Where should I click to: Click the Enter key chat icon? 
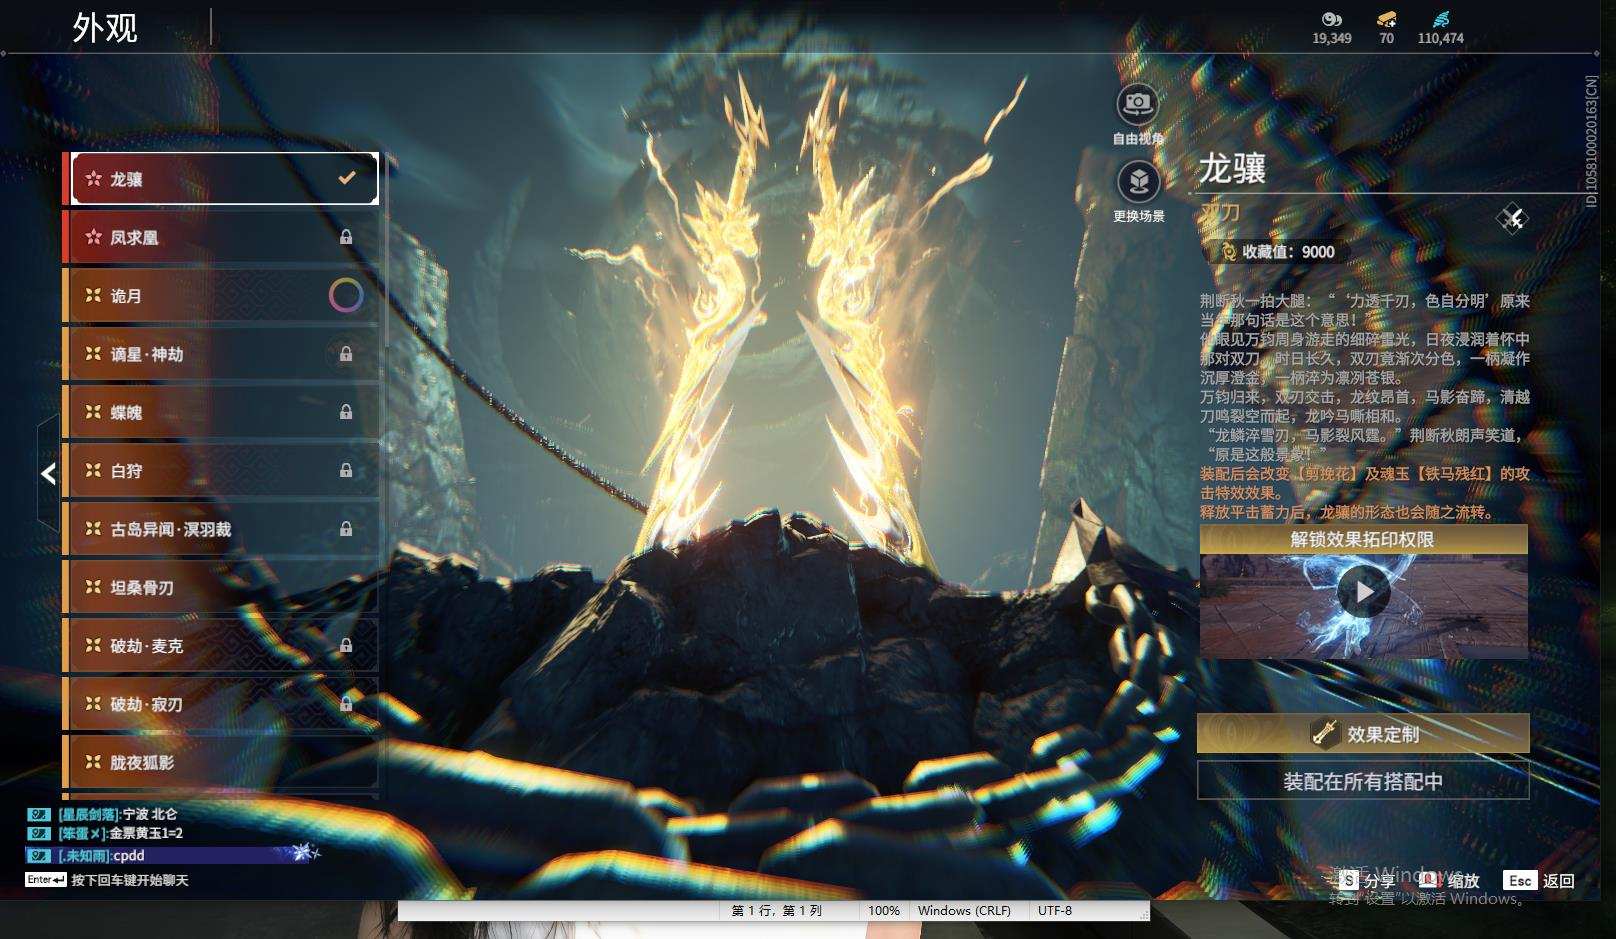click(46, 880)
